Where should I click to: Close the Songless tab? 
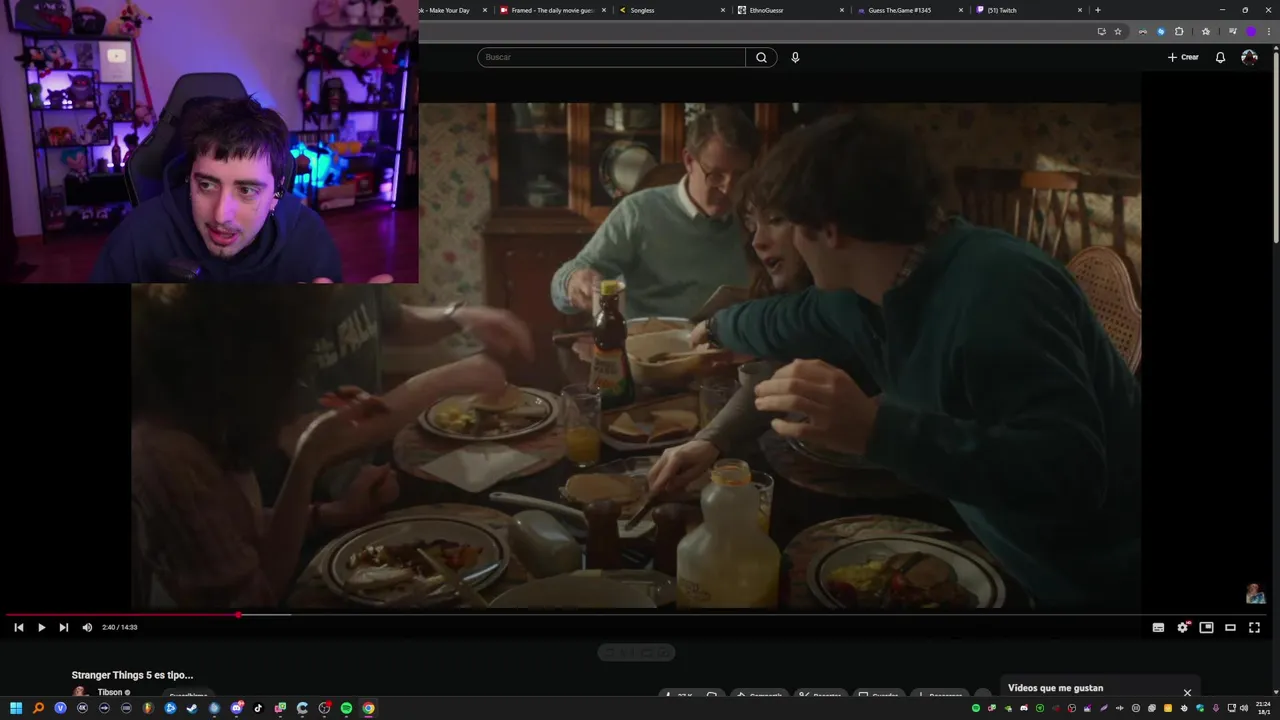(x=722, y=10)
